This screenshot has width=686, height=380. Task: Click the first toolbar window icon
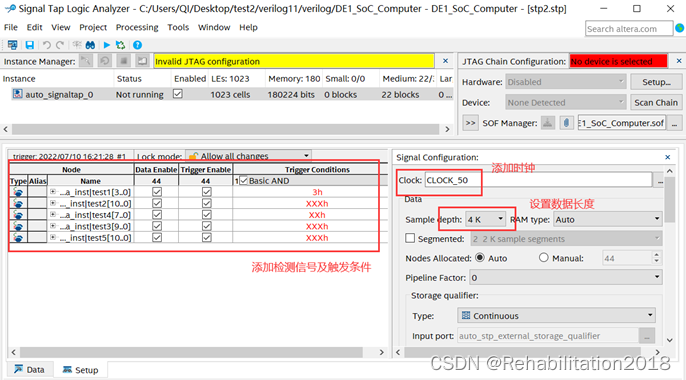[13, 45]
